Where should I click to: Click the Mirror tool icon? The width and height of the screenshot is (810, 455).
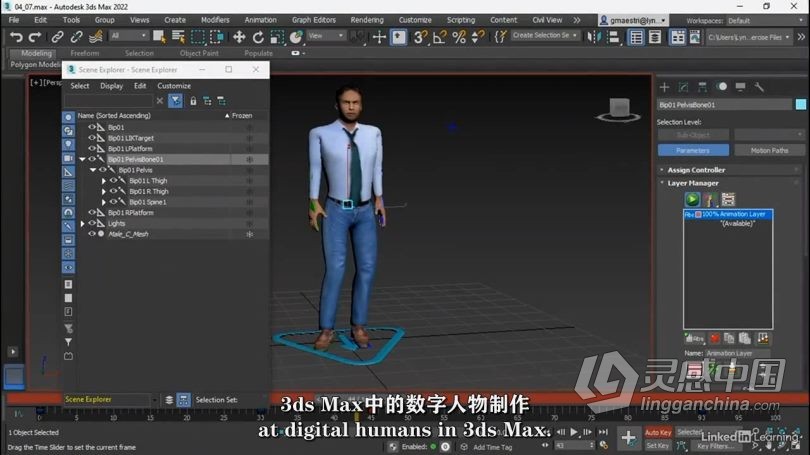pos(594,37)
